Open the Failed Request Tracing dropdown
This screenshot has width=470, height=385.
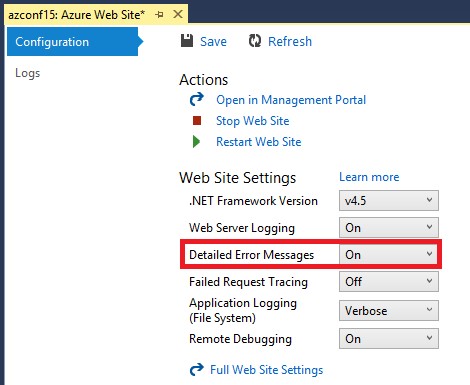[x=389, y=282]
